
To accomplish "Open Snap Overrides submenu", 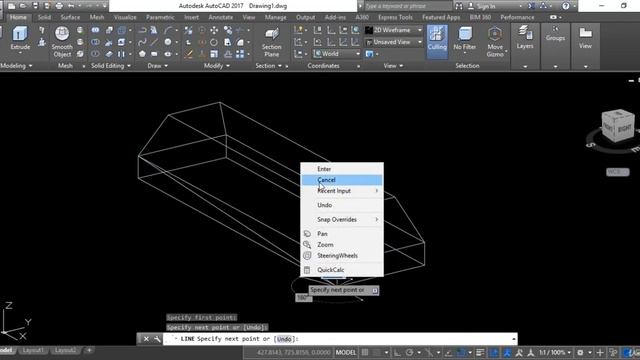I will click(342, 220).
